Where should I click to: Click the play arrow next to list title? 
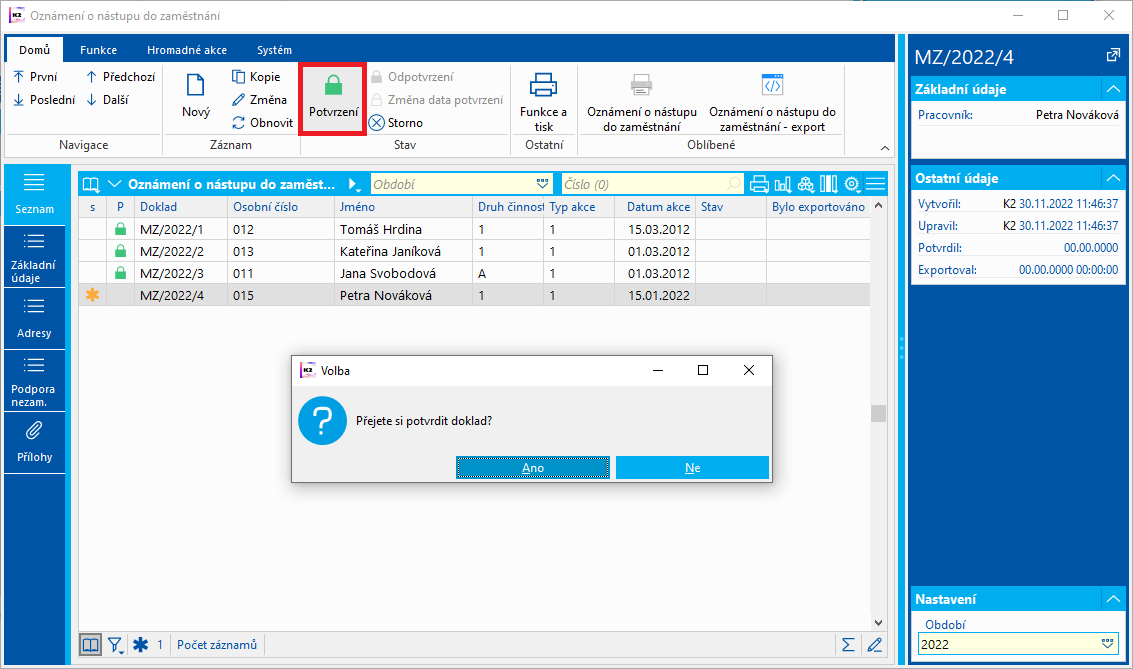(x=353, y=184)
